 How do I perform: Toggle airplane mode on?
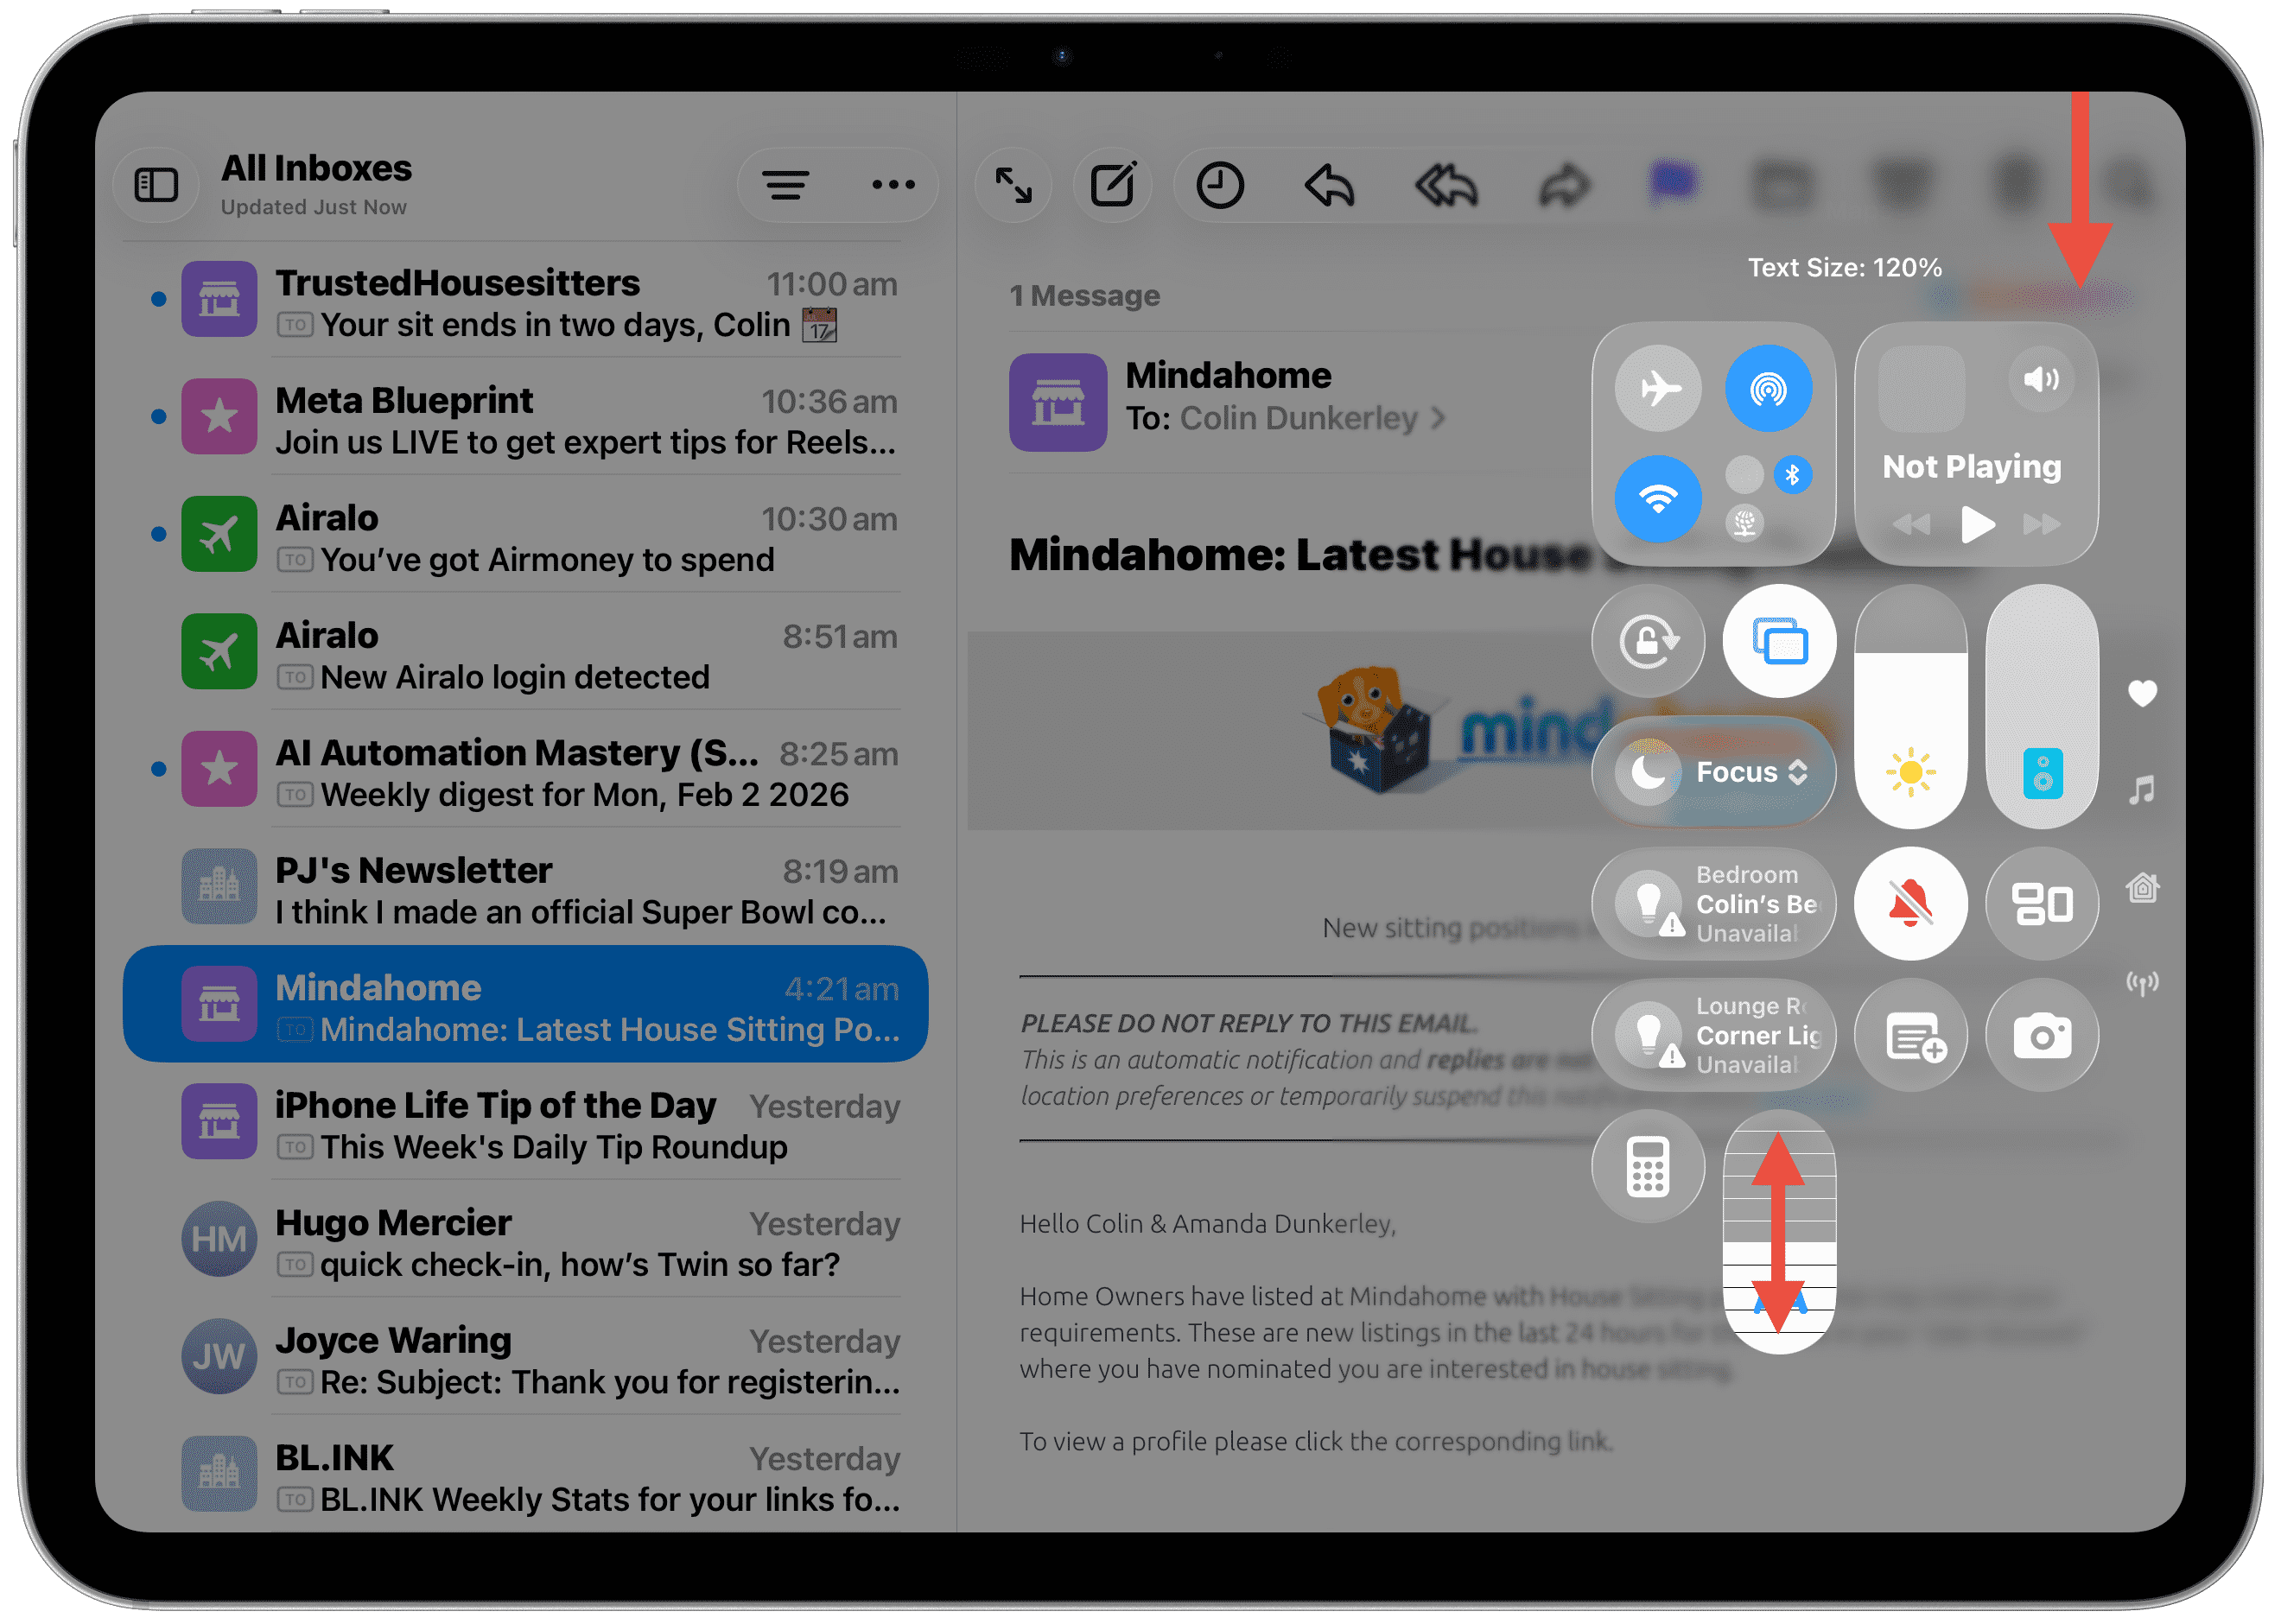coord(1658,388)
